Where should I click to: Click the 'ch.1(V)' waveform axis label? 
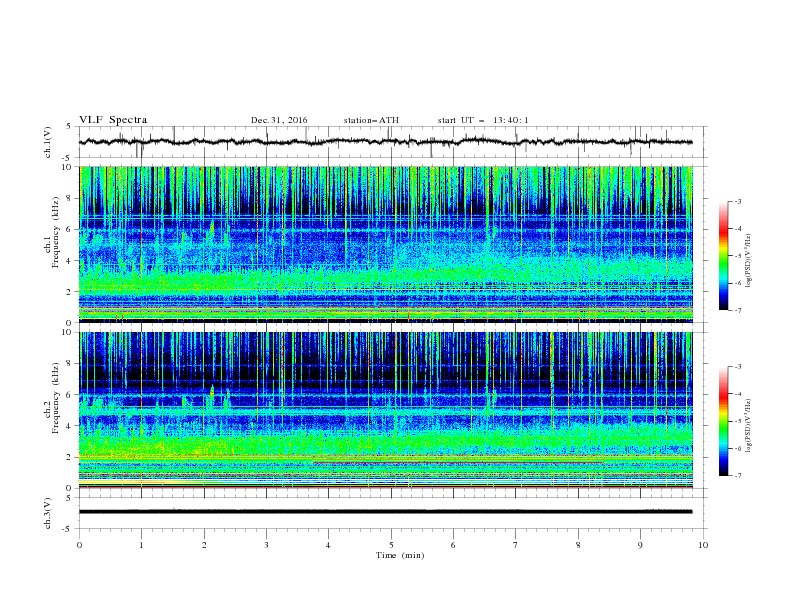[x=48, y=142]
